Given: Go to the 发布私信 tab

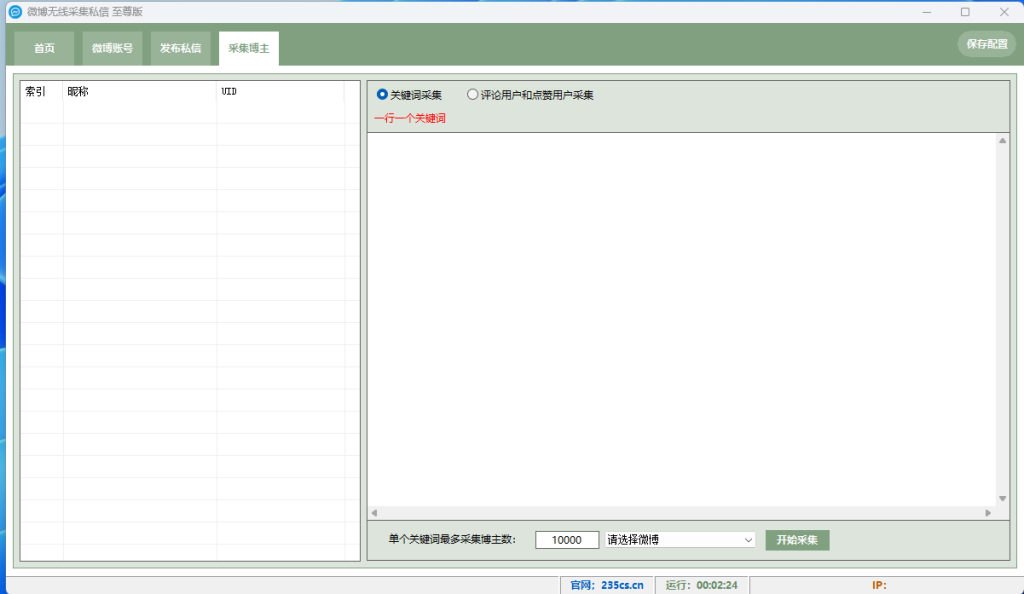Looking at the screenshot, I should tap(181, 48).
